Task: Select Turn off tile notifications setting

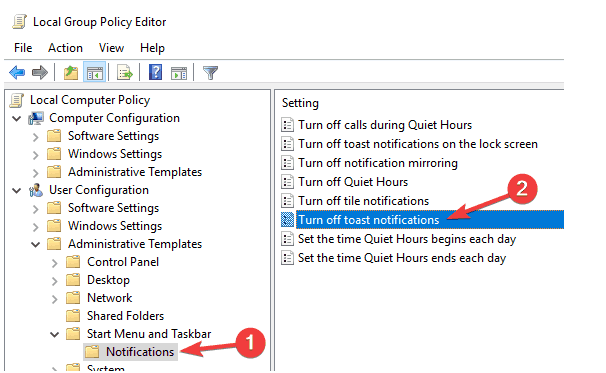Action: click(363, 201)
